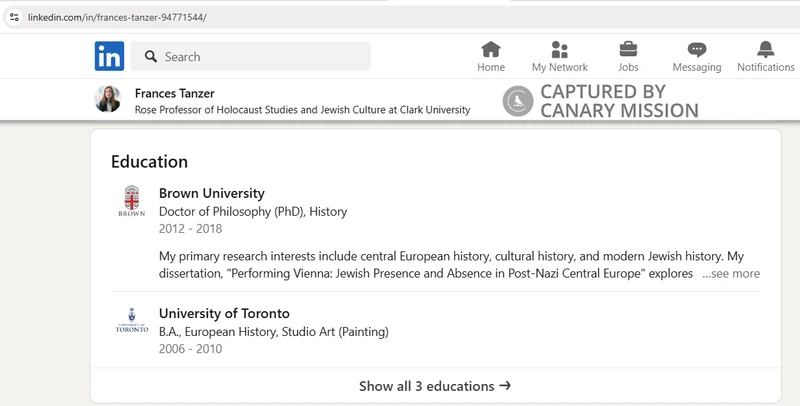The width and height of the screenshot is (800, 406).
Task: Show all 3 educations
Action: click(x=435, y=386)
